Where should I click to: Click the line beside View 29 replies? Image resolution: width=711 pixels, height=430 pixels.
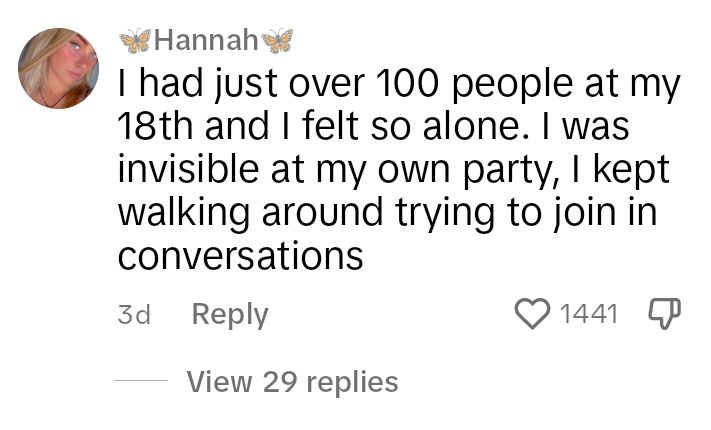[141, 381]
